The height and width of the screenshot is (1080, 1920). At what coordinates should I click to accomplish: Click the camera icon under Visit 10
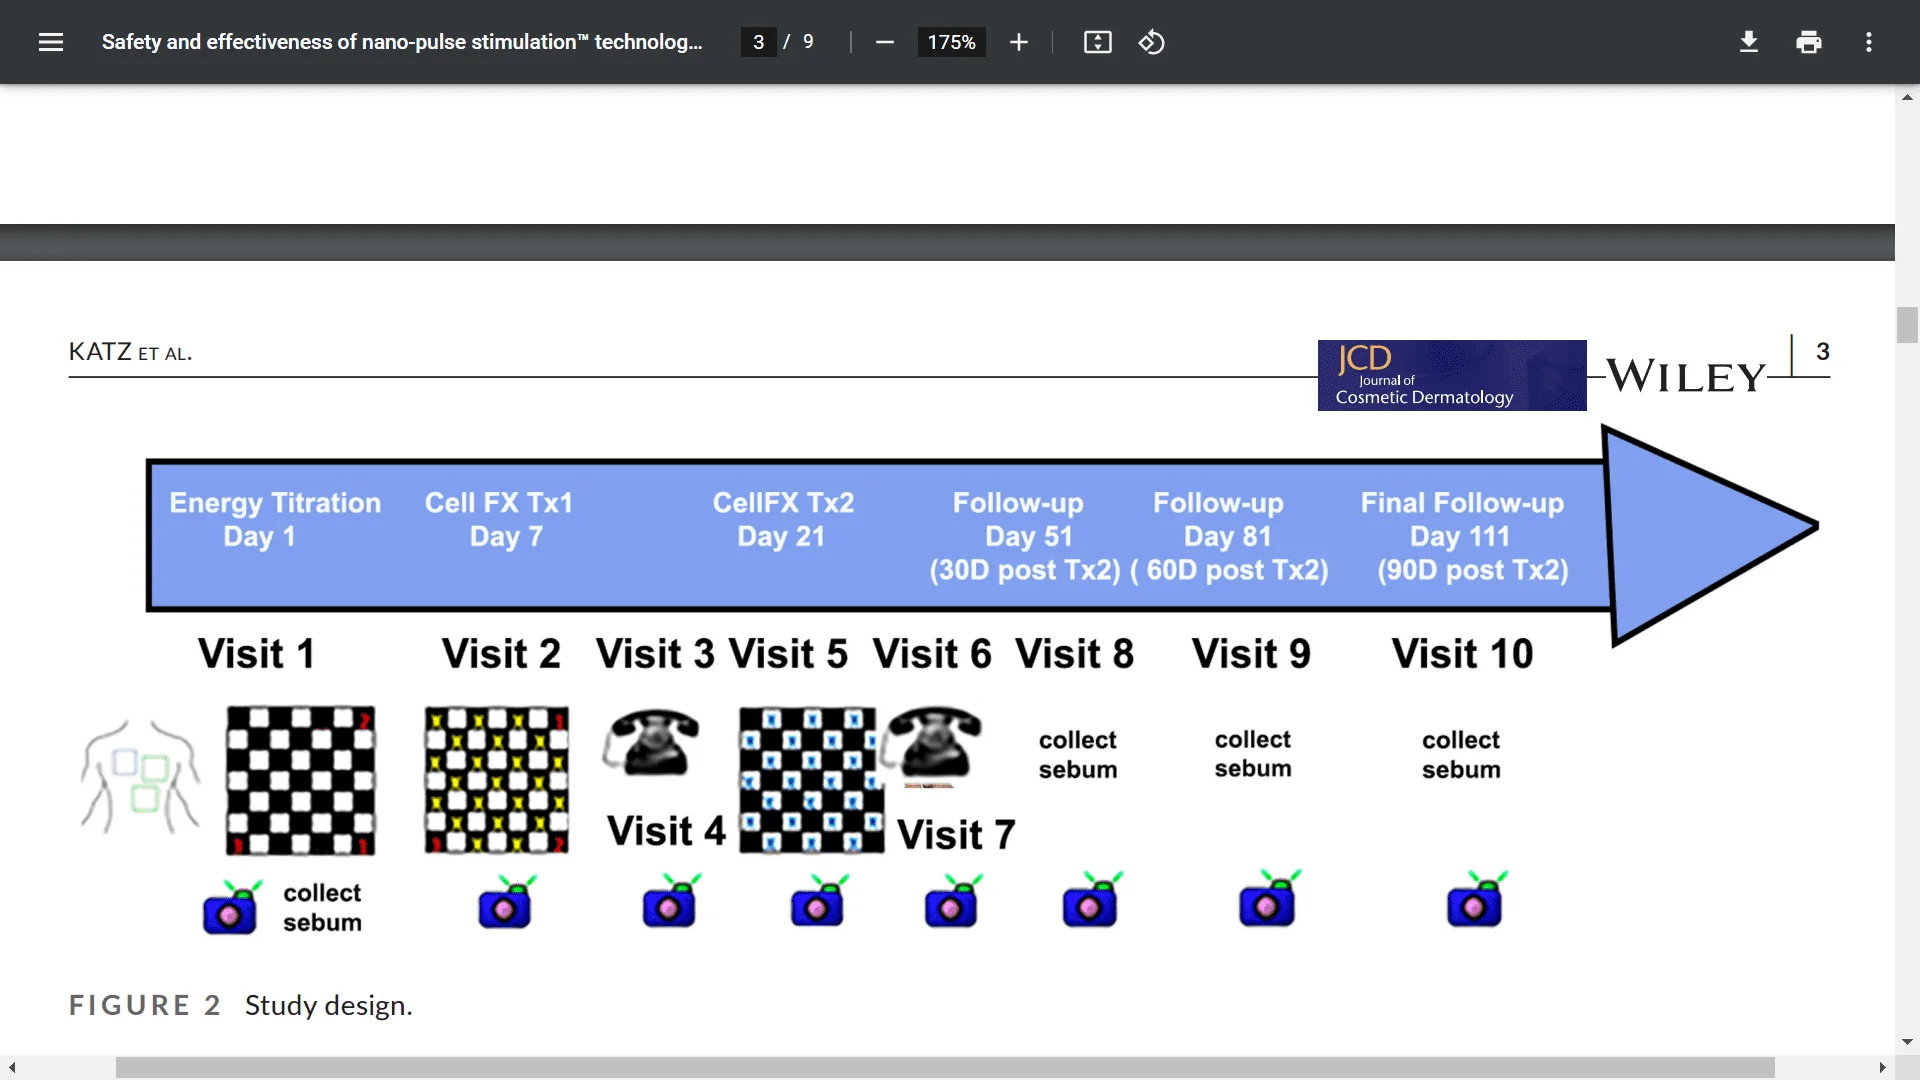pos(1477,899)
